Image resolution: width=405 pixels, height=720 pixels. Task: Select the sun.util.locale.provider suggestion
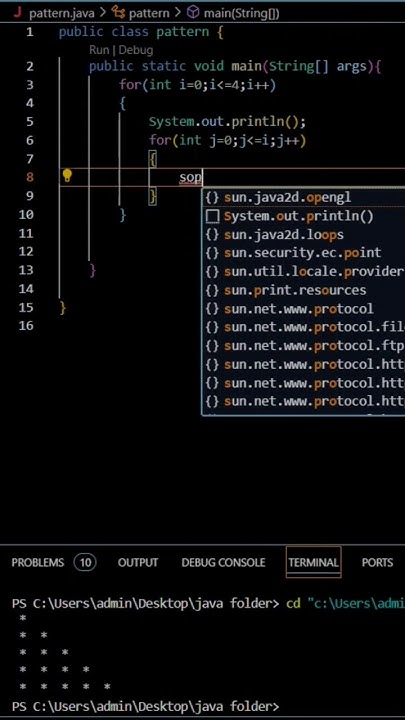pos(304,272)
